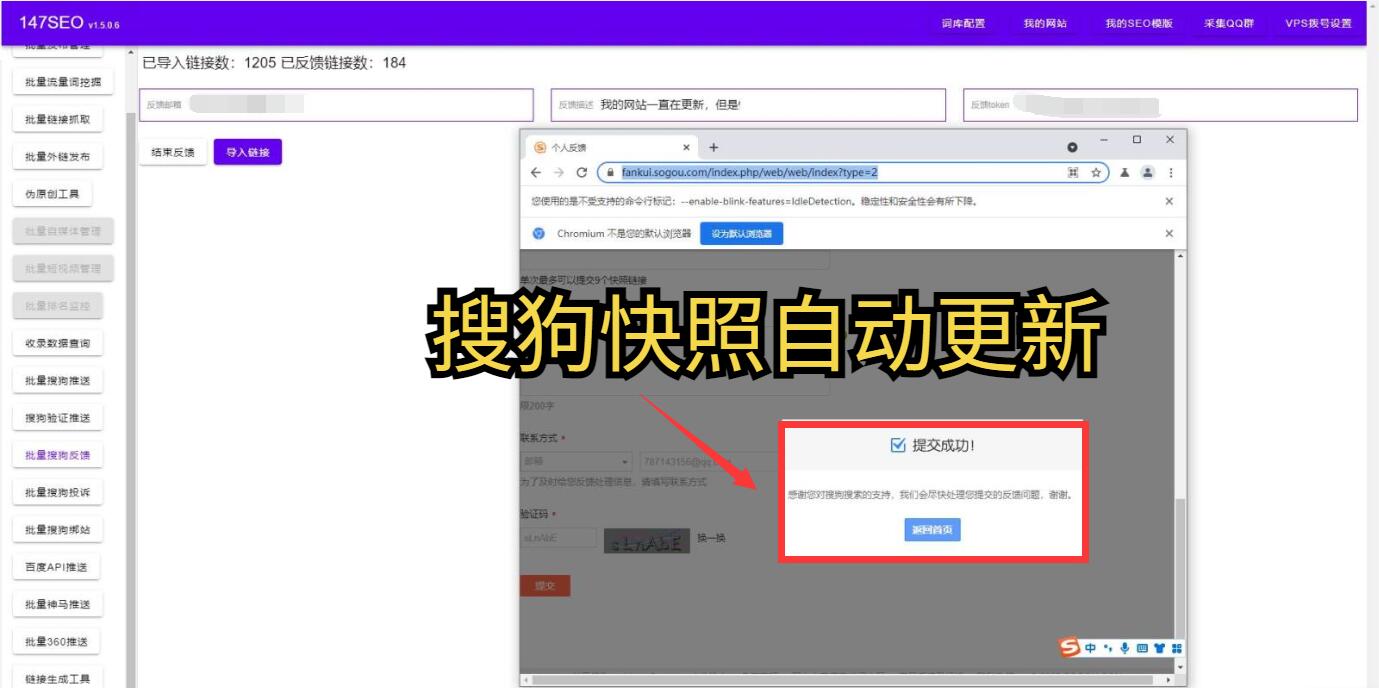Open VPS拨号设置 in the top bar
Image resolution: width=1379 pixels, height=688 pixels.
1318,24
